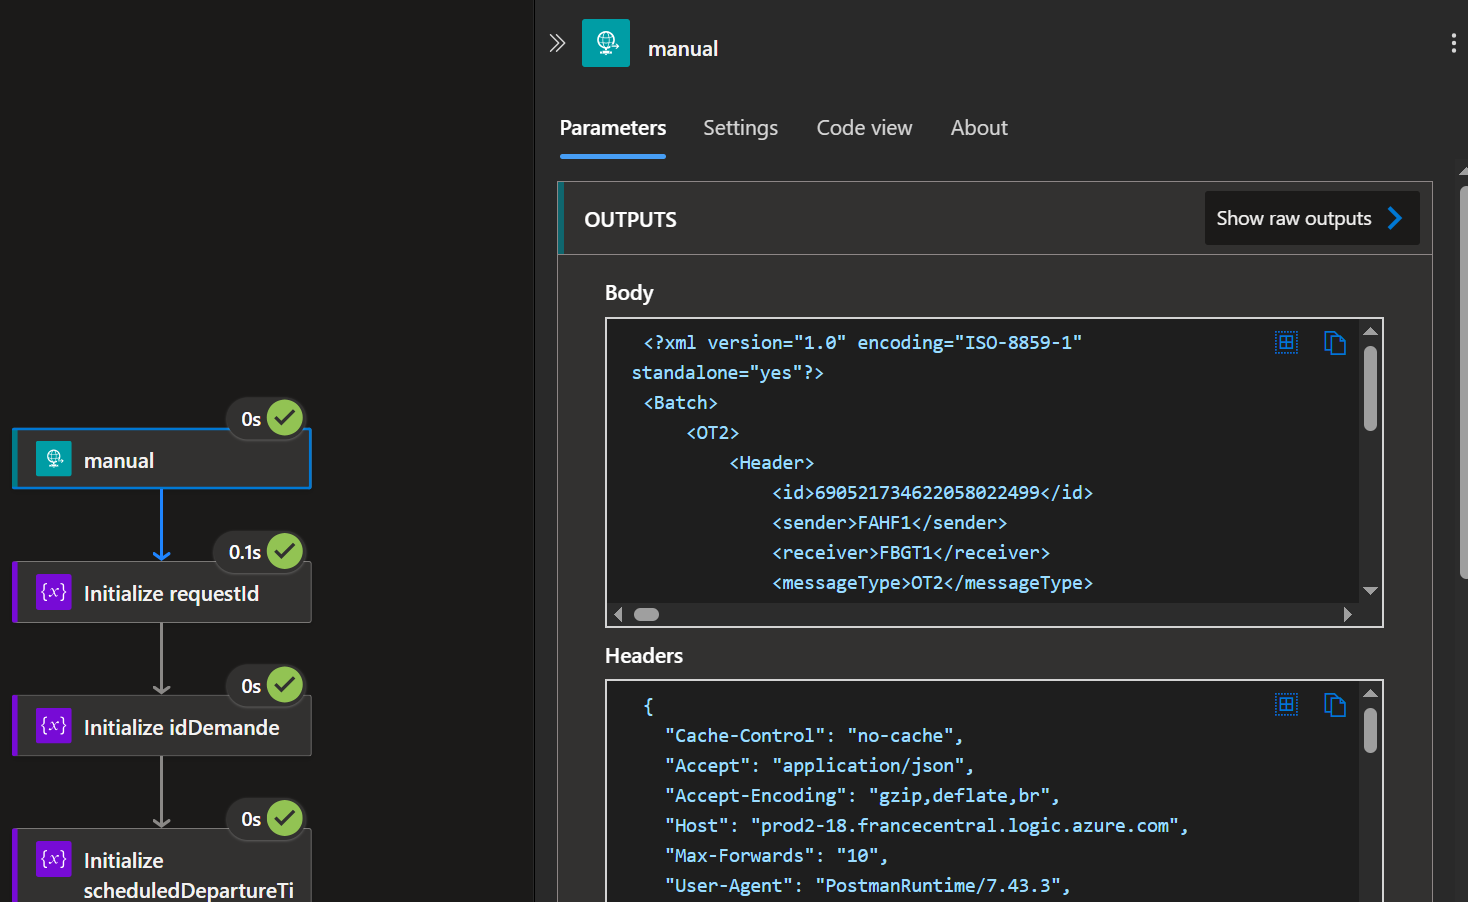
Task: Collapse the panel with the double-chevron
Action: coord(557,43)
